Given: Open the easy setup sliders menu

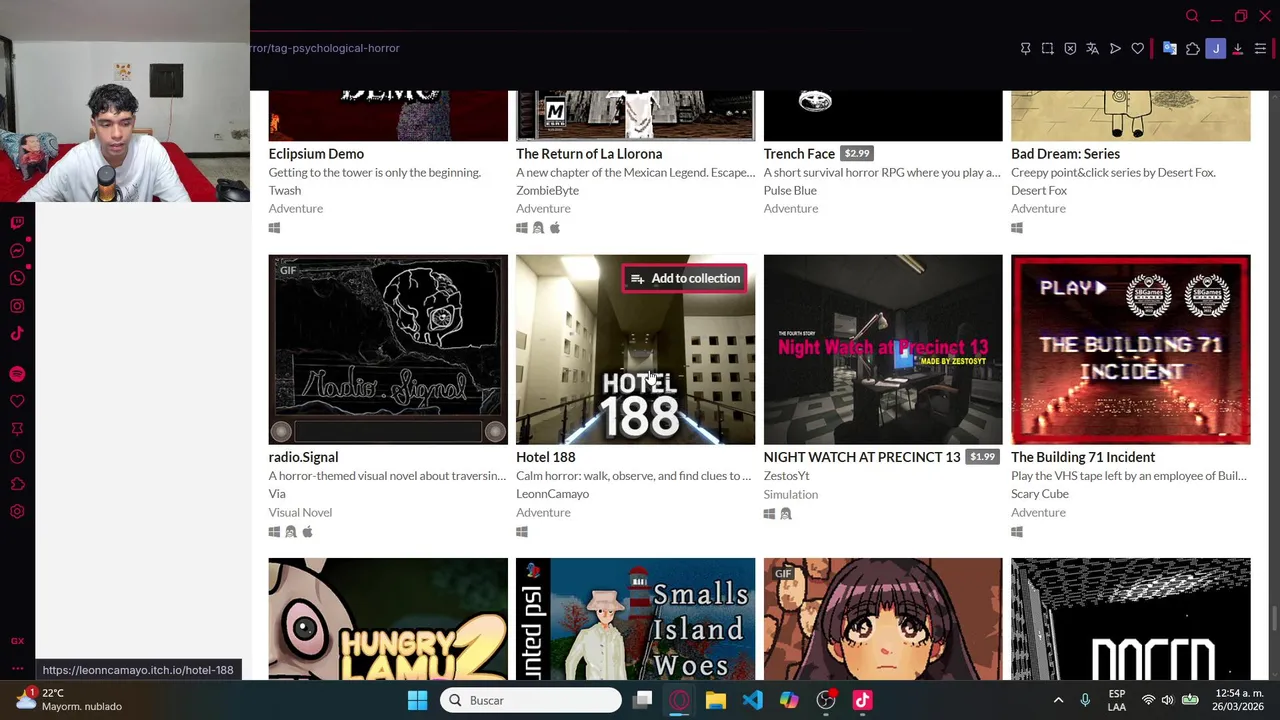Looking at the screenshot, I should 1260,48.
